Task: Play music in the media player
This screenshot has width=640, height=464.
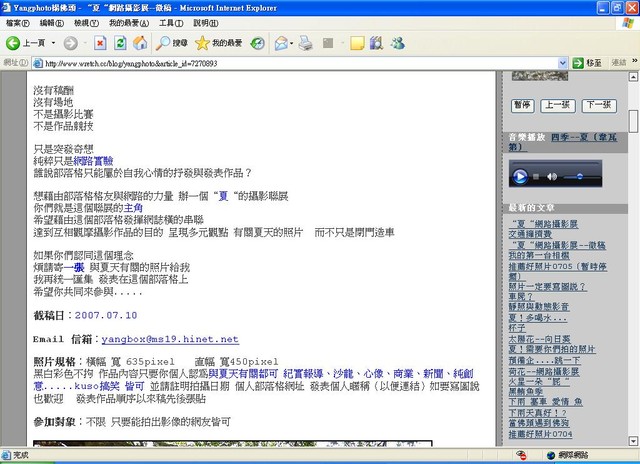Action: click(x=520, y=177)
